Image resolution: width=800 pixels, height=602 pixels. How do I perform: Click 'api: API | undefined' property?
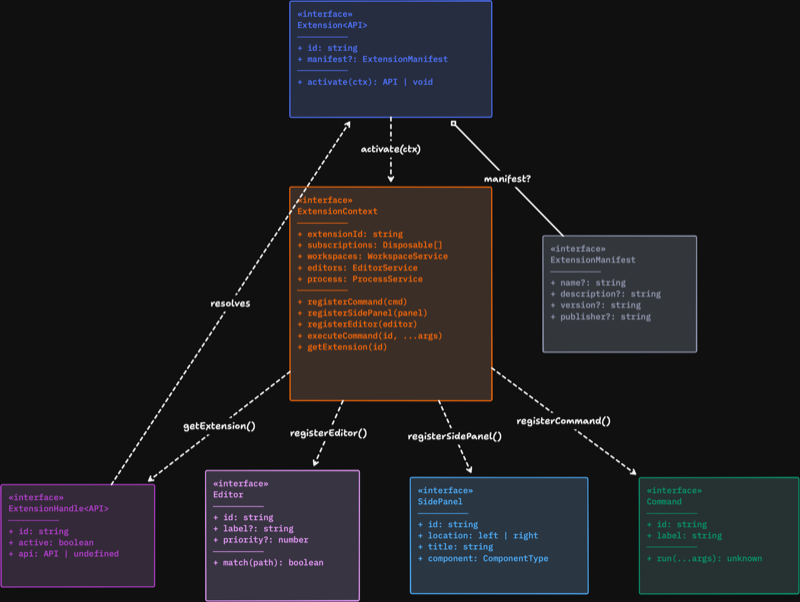(68, 554)
